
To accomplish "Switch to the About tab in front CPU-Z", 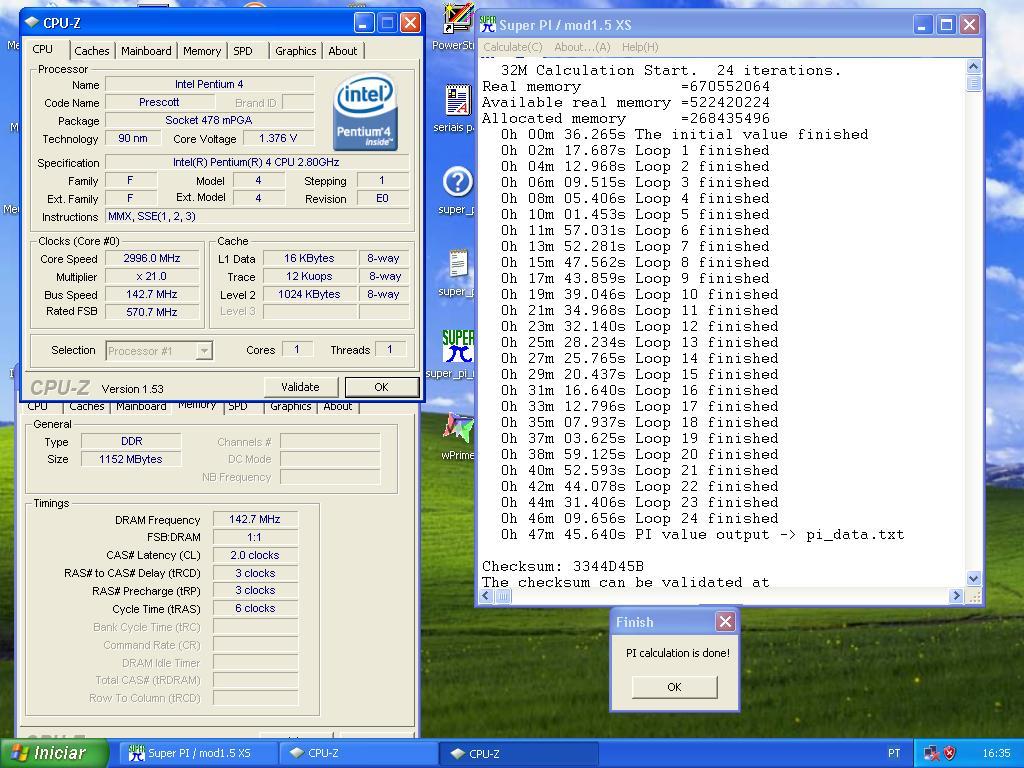I will 342,51.
